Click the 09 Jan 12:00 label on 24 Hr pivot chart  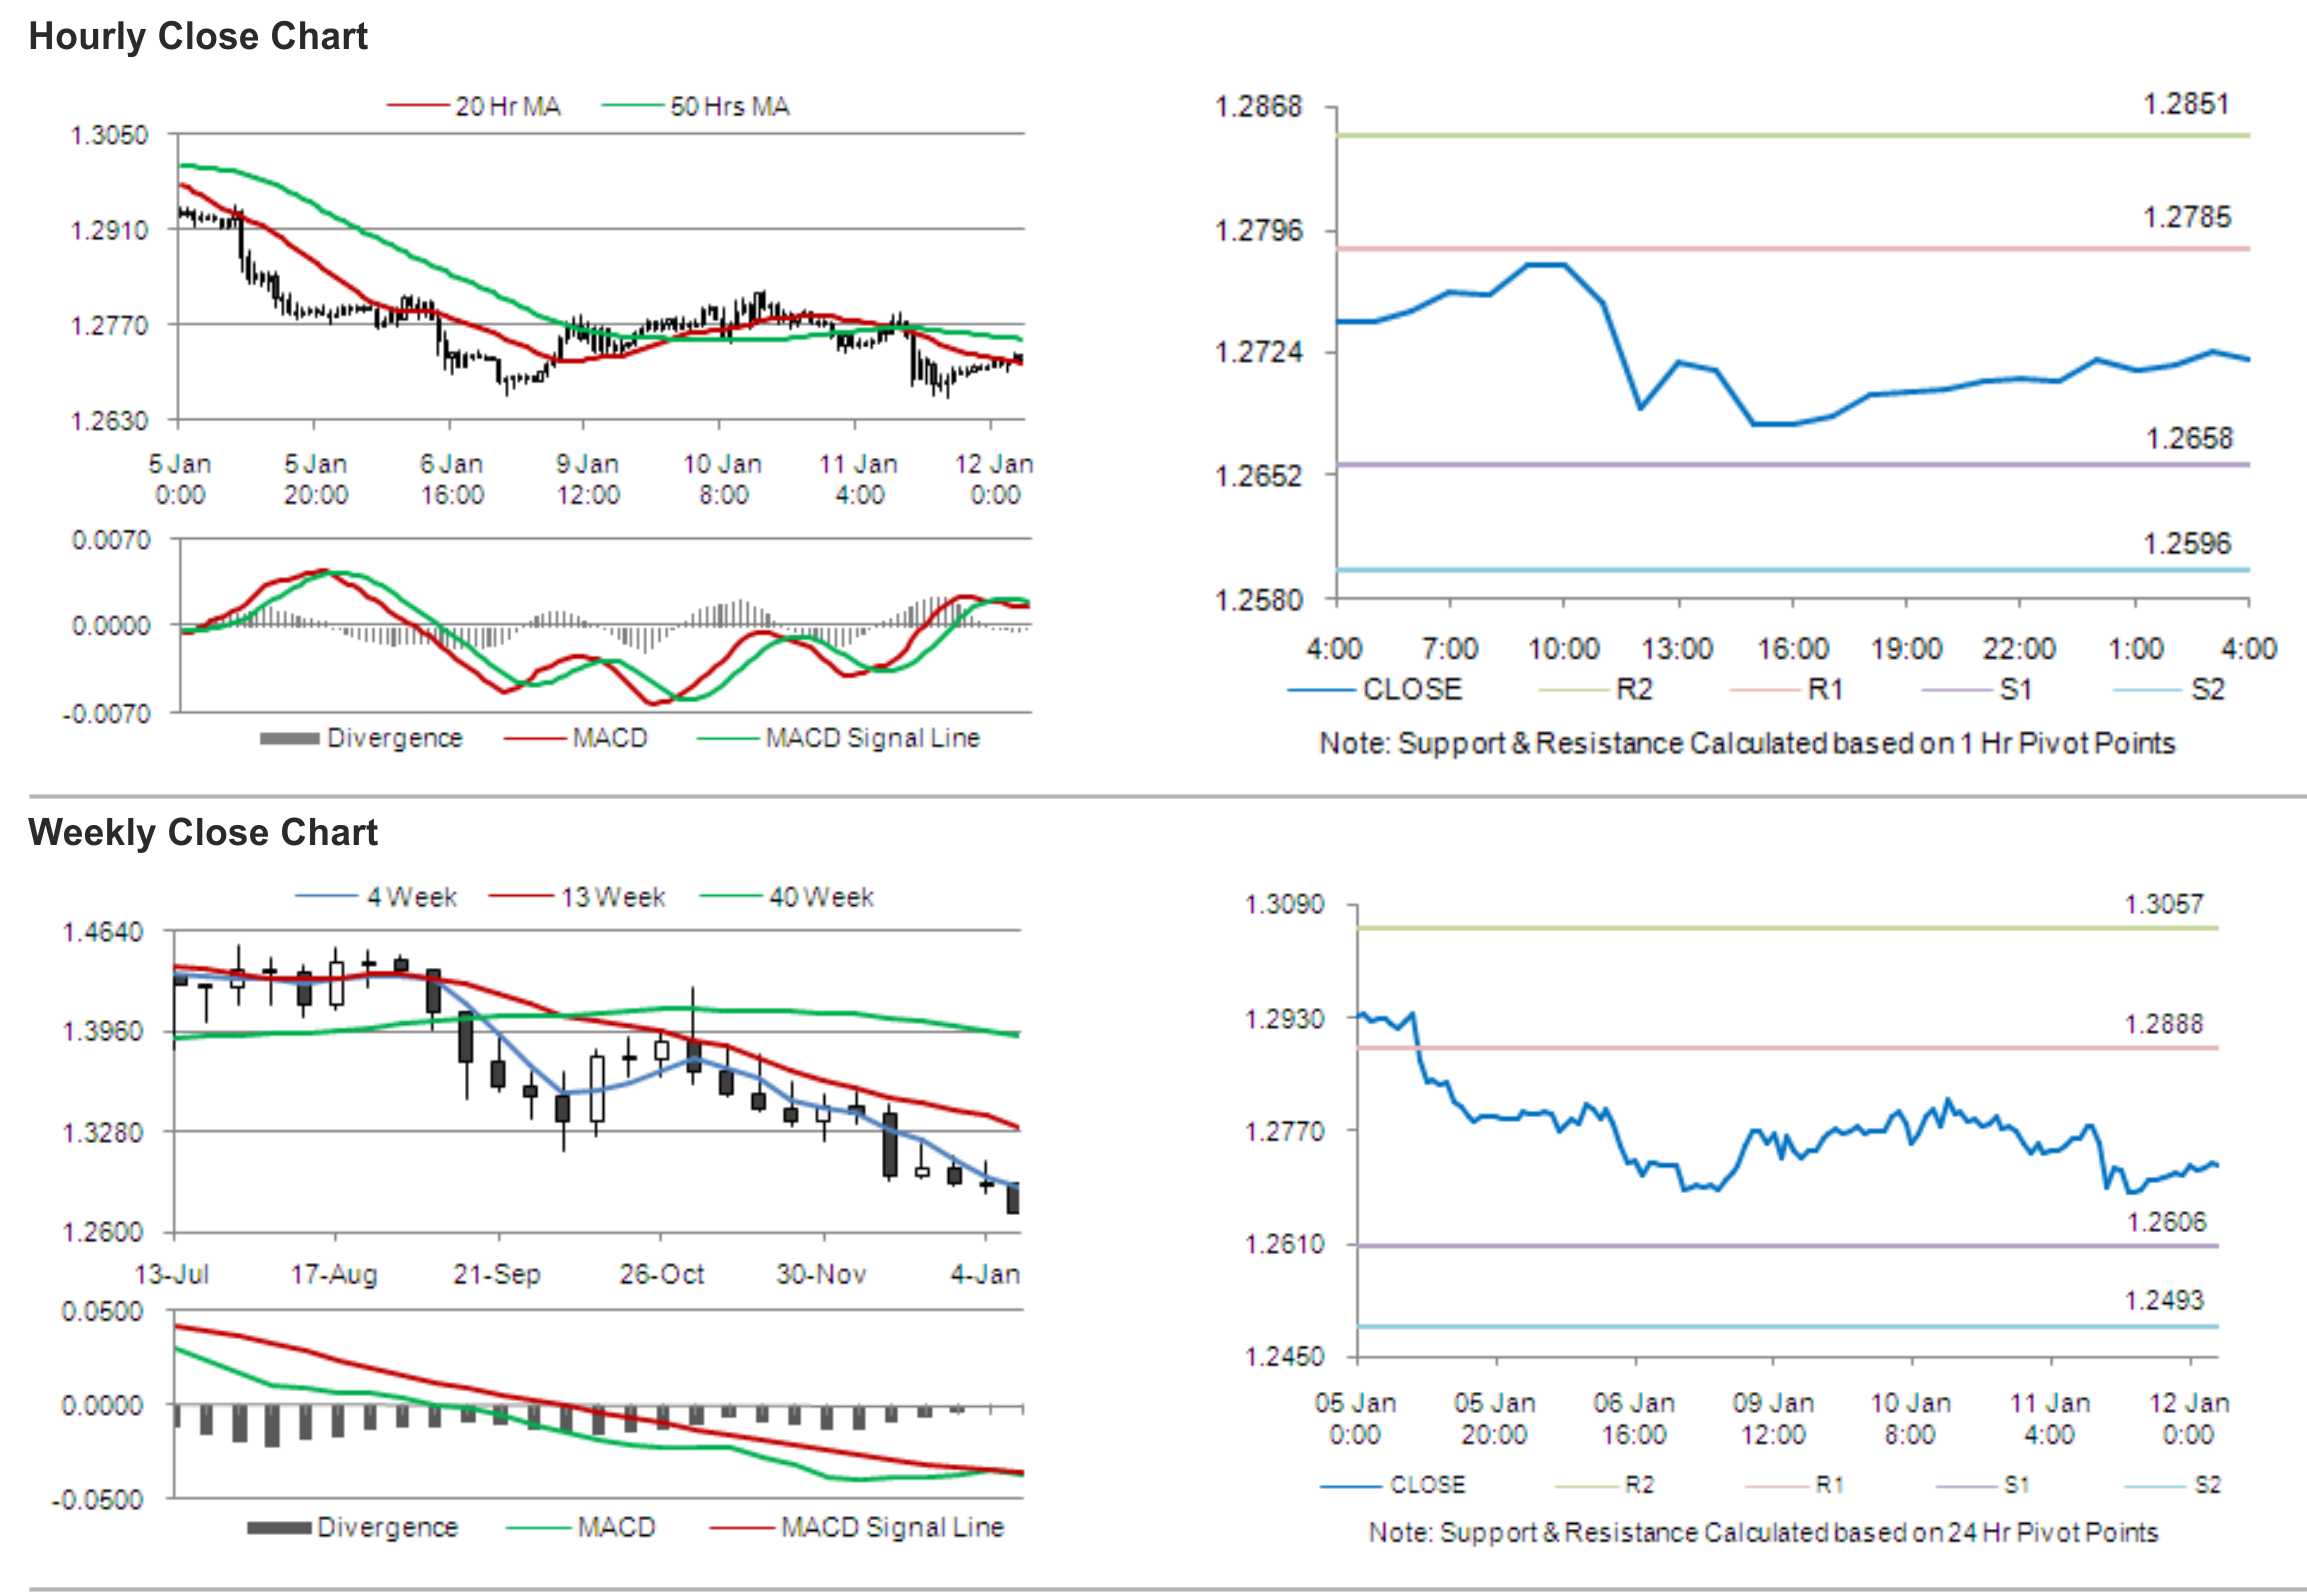(x=1773, y=1419)
